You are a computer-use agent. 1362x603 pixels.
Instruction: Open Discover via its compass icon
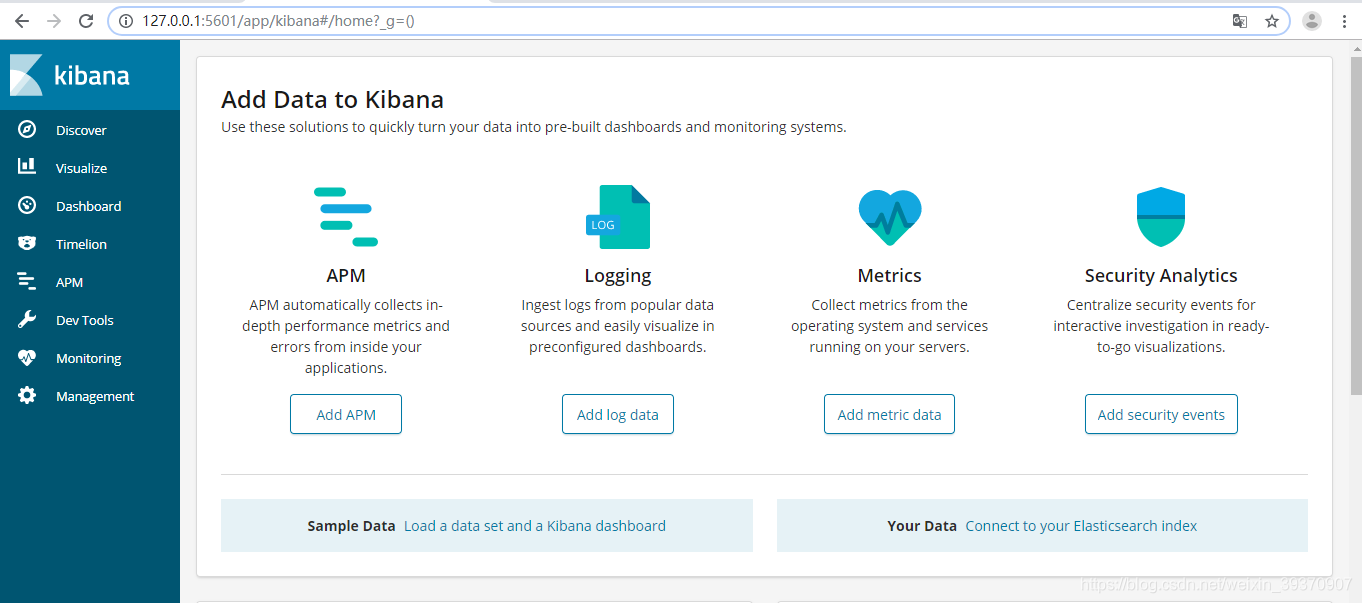coord(27,130)
